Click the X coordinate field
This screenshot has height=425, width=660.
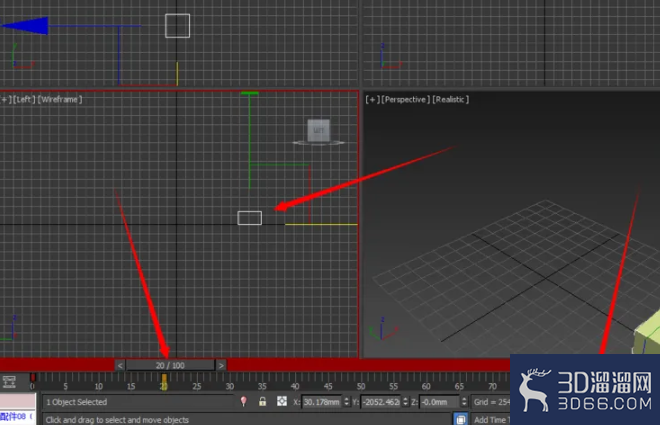[322, 402]
